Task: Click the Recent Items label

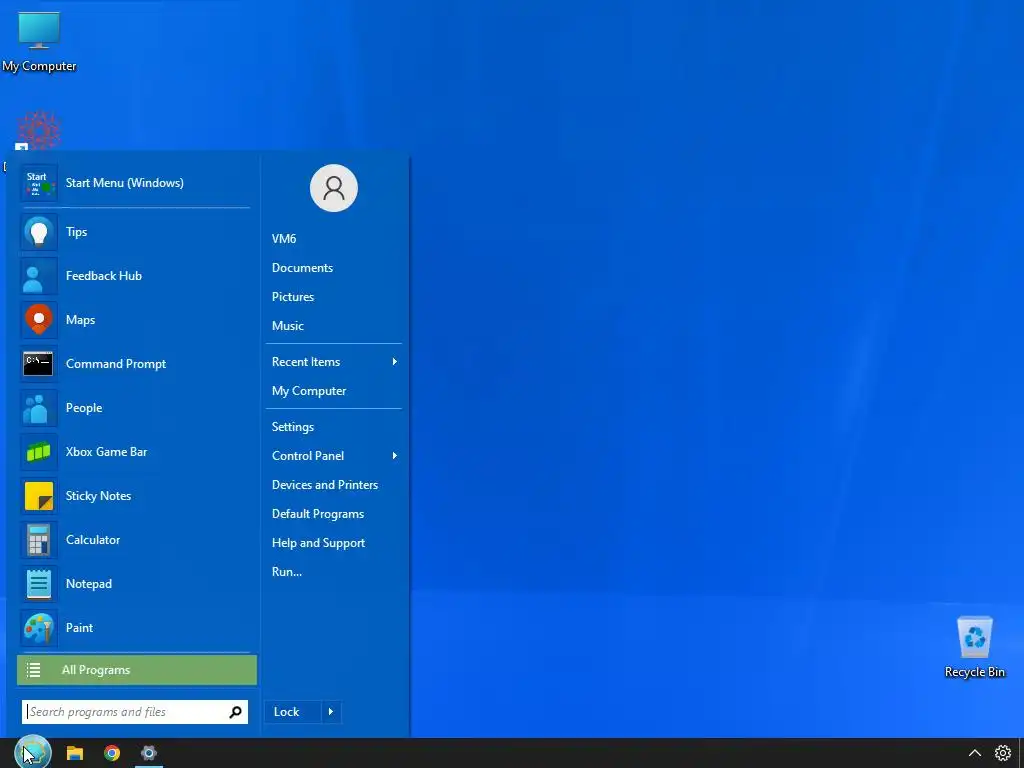Action: (x=306, y=362)
